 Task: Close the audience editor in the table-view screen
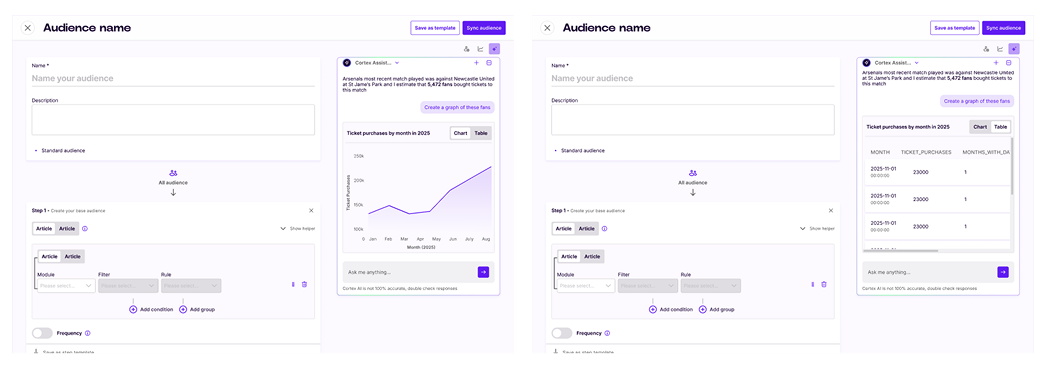click(x=547, y=28)
